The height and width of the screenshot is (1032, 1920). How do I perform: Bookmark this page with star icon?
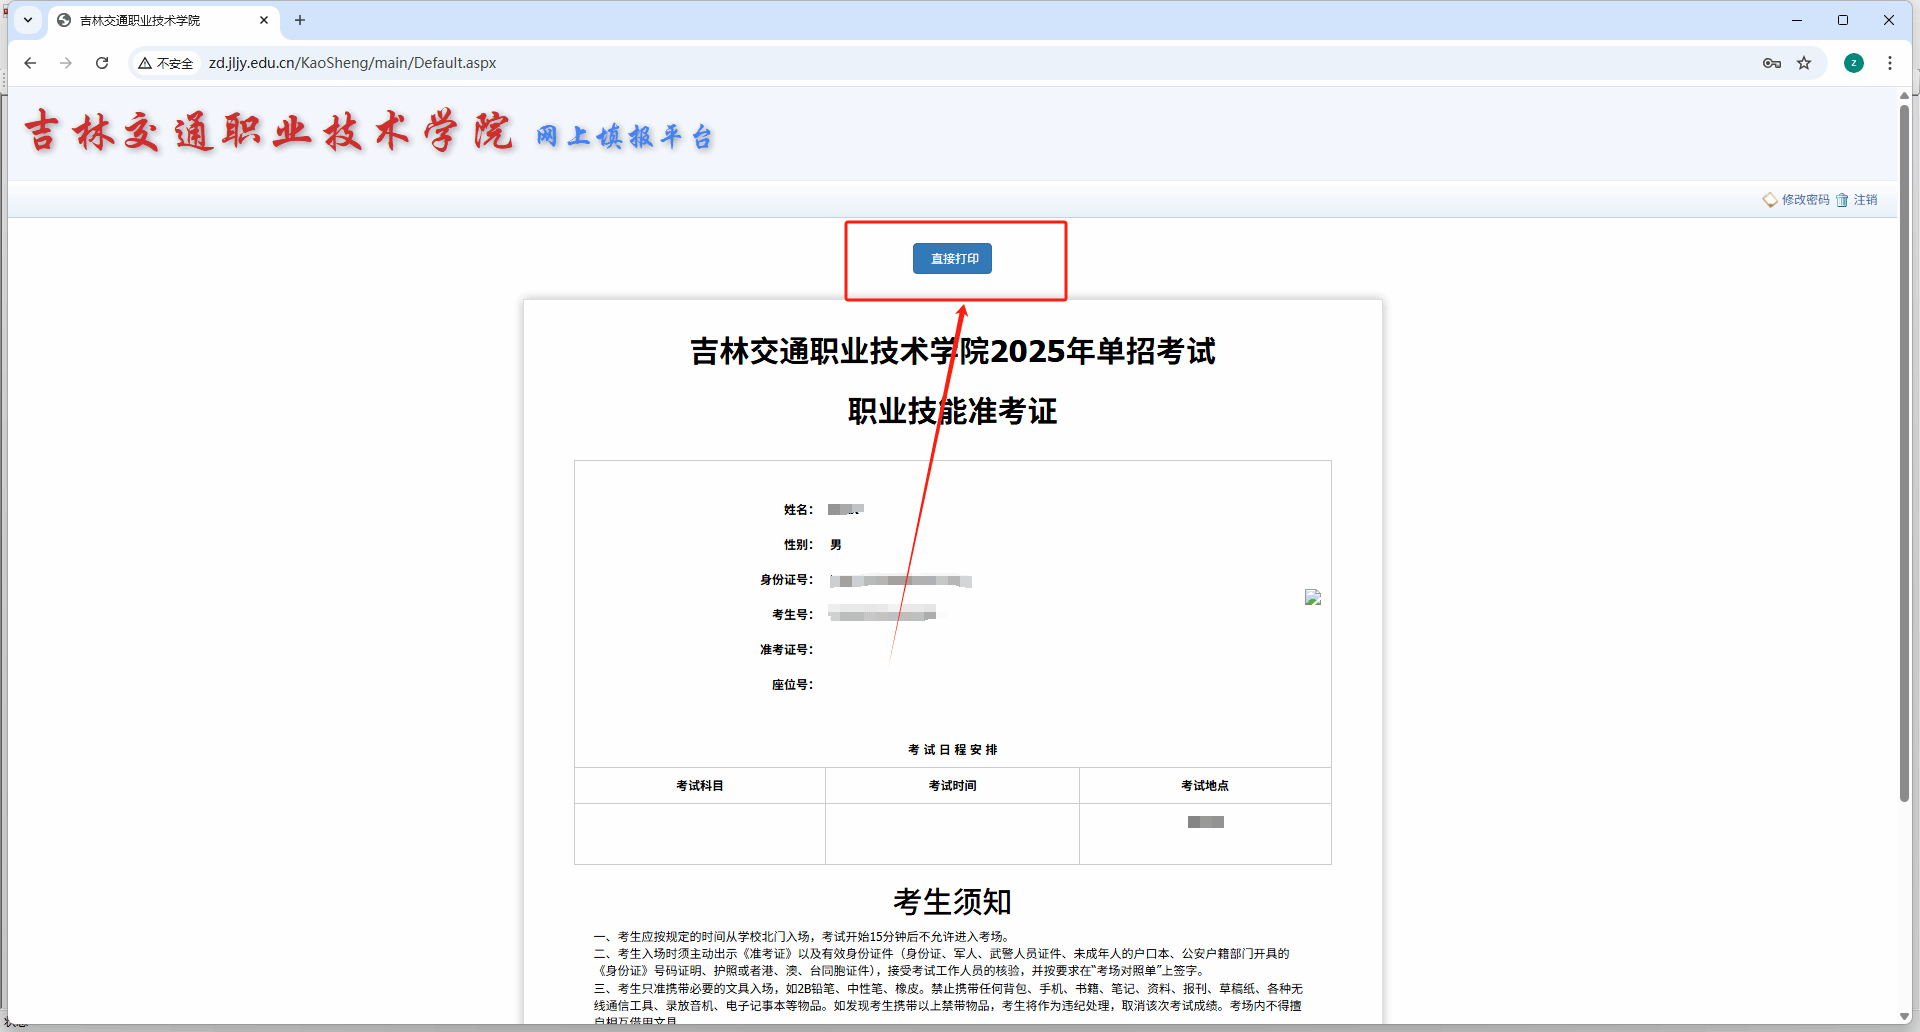click(x=1804, y=63)
